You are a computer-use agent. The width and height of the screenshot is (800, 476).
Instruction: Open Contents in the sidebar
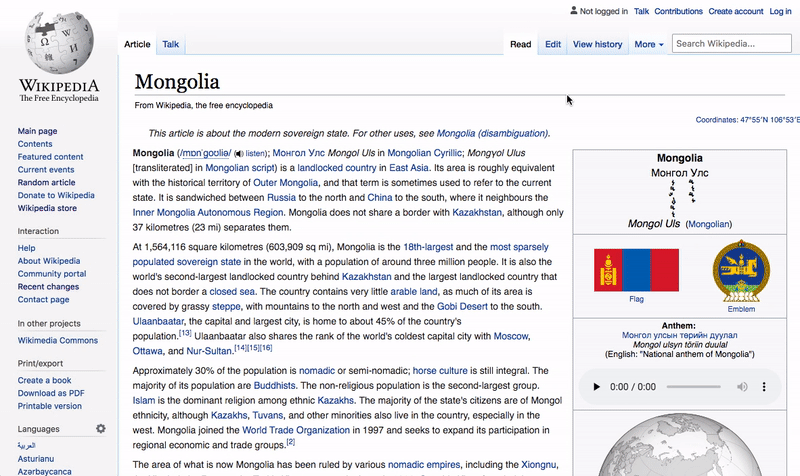click(x=35, y=144)
